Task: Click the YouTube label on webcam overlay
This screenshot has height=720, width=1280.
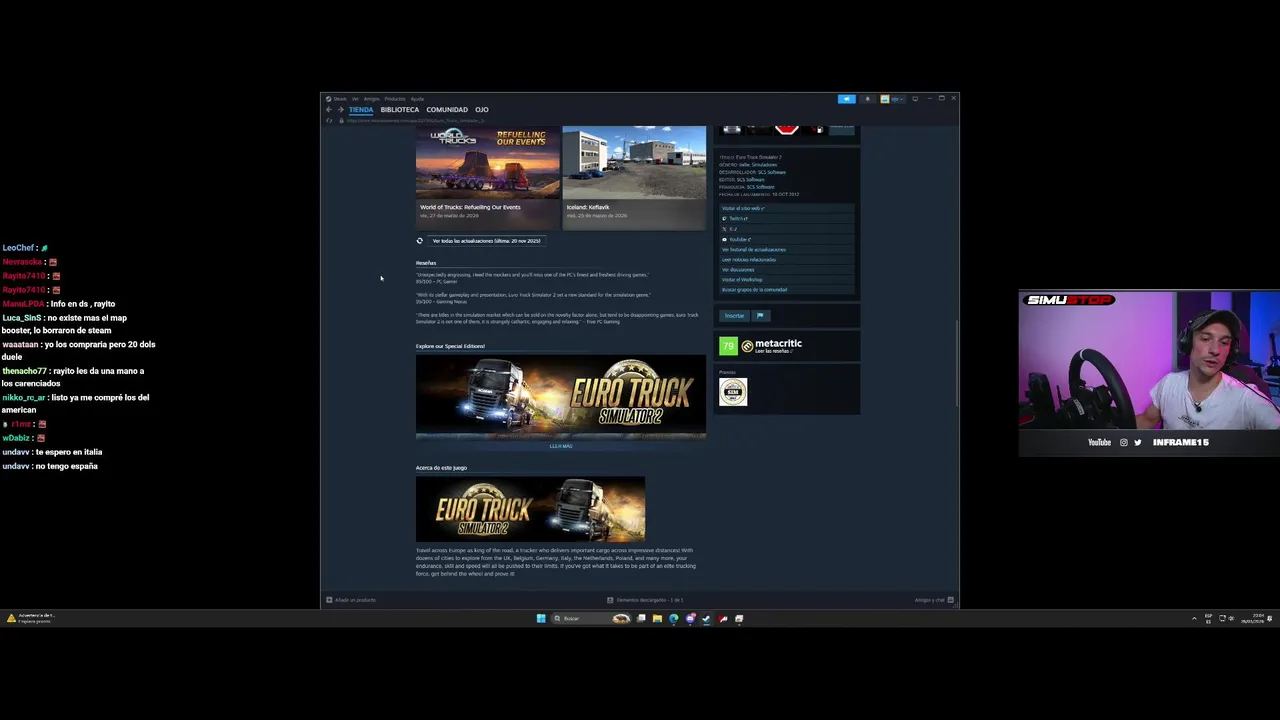Action: click(x=1099, y=442)
